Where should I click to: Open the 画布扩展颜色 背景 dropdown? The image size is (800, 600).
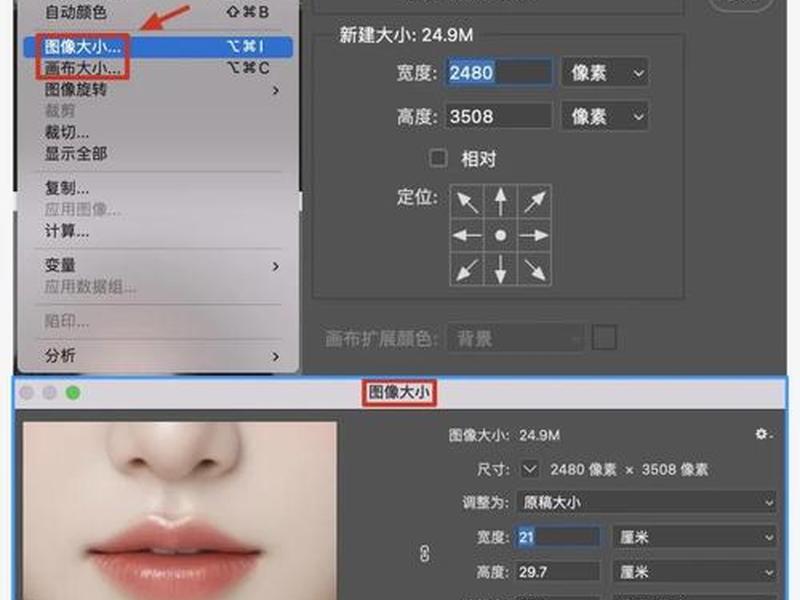click(x=516, y=338)
